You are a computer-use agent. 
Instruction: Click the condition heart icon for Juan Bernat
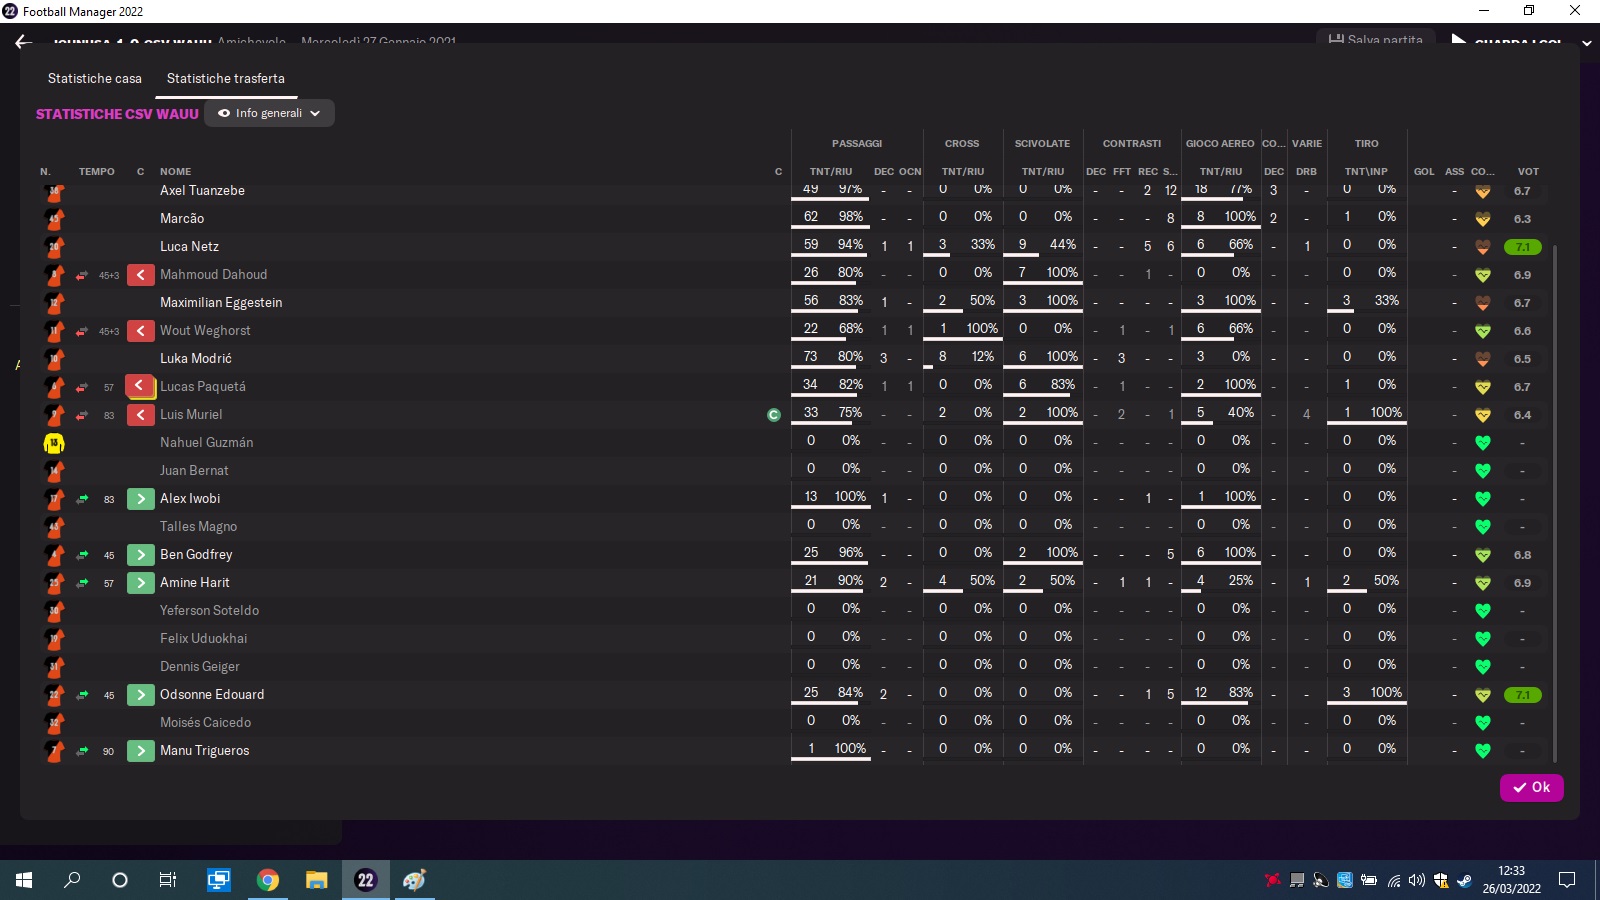click(x=1483, y=471)
